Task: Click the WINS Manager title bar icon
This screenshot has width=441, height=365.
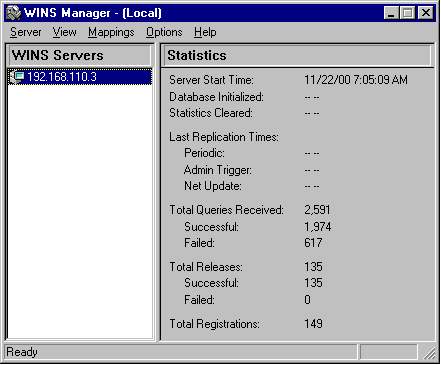Action: [14, 13]
